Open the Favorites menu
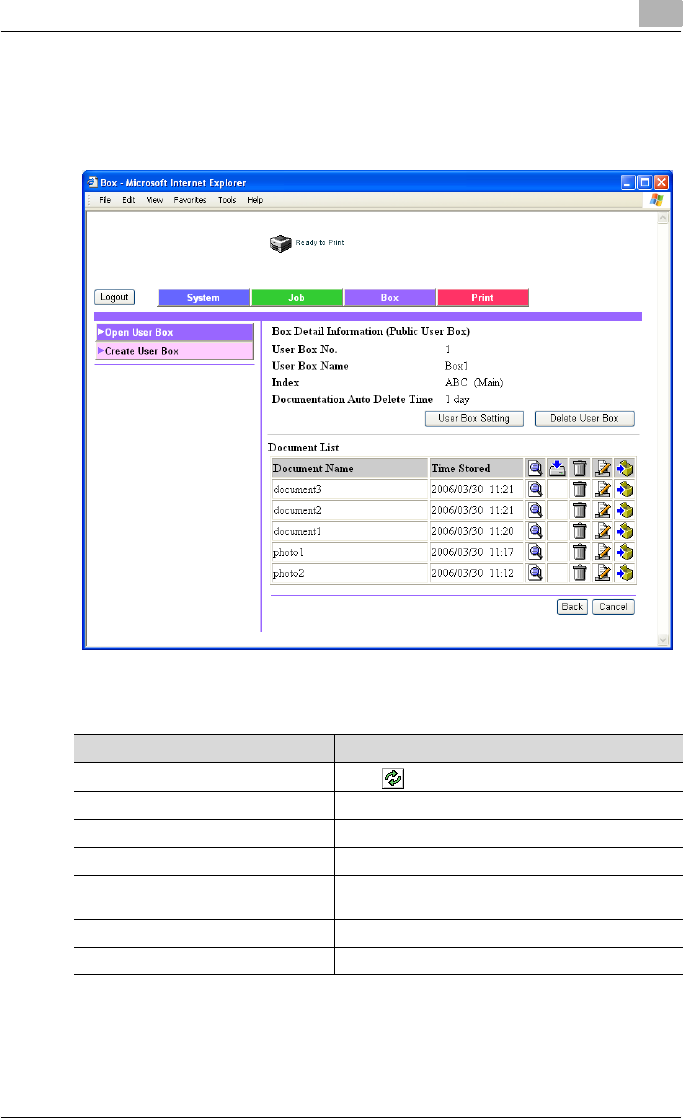The height and width of the screenshot is (1118, 683). tap(189, 200)
